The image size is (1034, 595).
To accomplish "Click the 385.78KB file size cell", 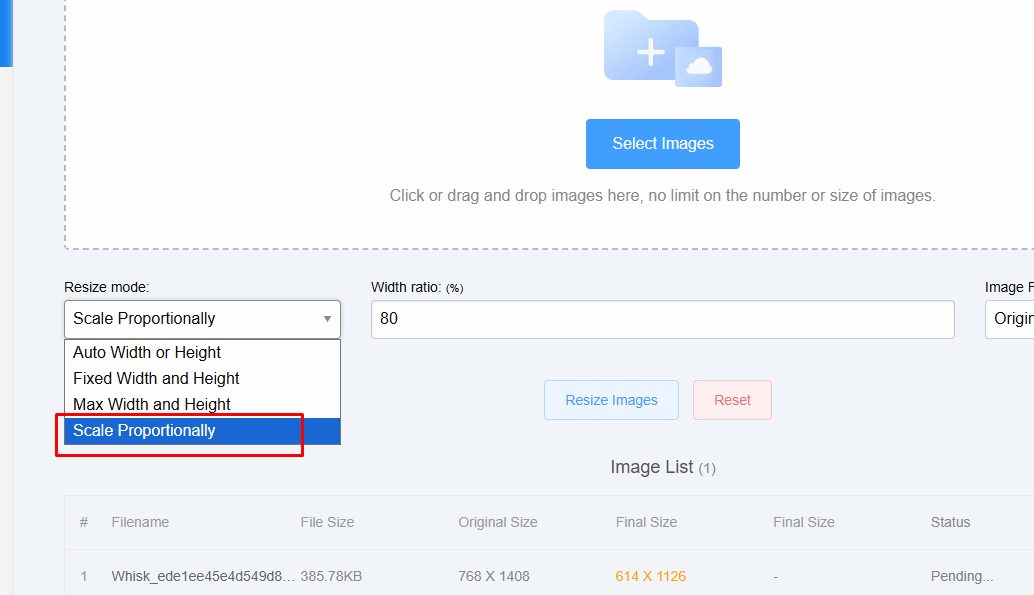I will click(x=331, y=577).
